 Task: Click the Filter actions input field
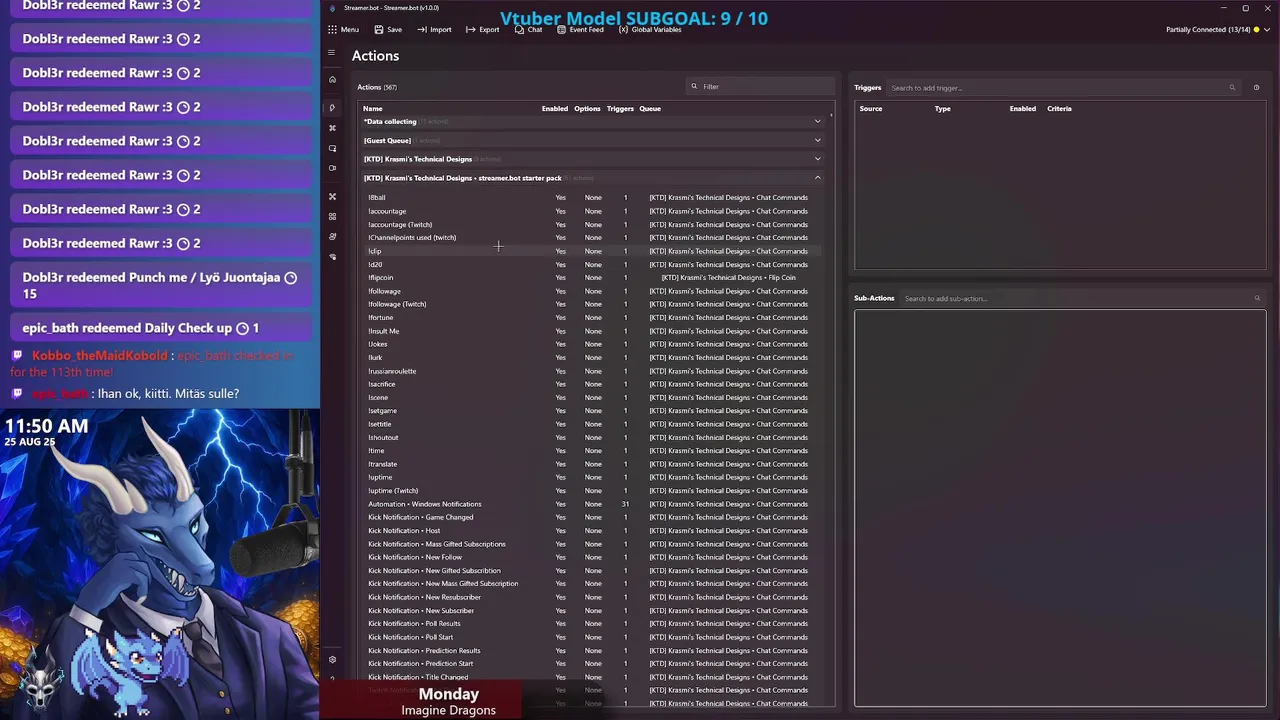coord(761,86)
